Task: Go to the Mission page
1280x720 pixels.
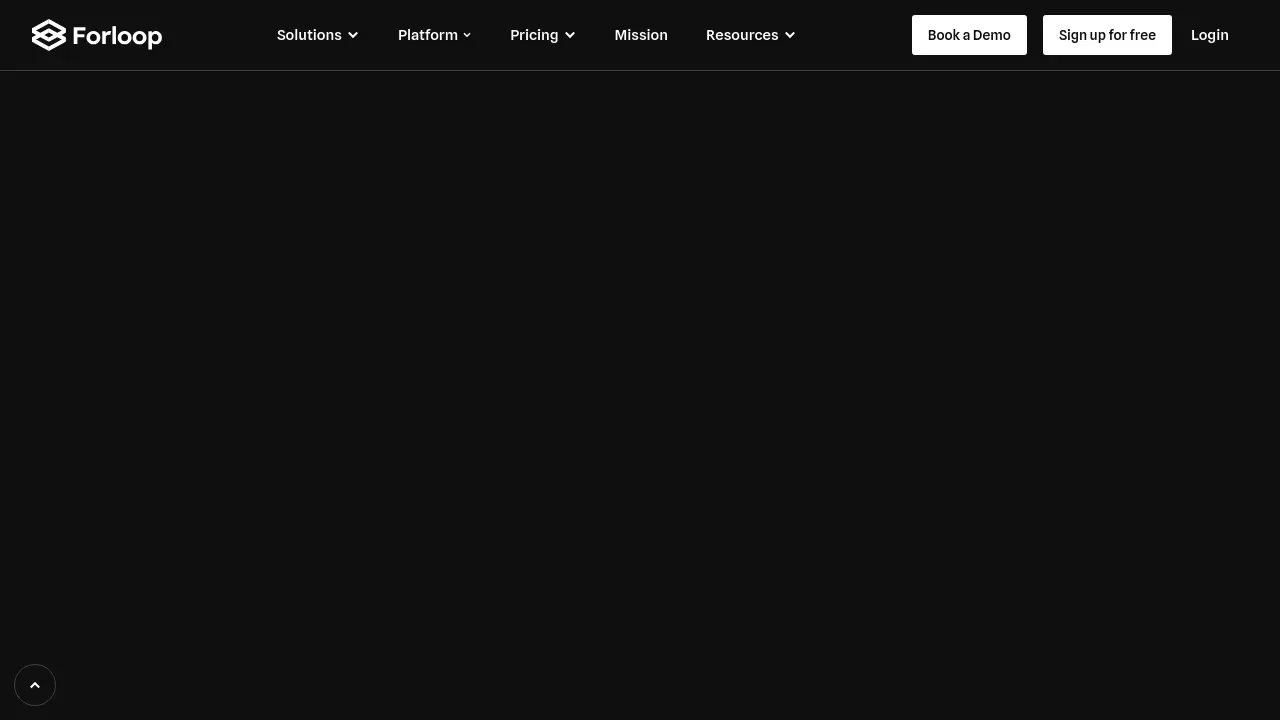Action: click(641, 35)
